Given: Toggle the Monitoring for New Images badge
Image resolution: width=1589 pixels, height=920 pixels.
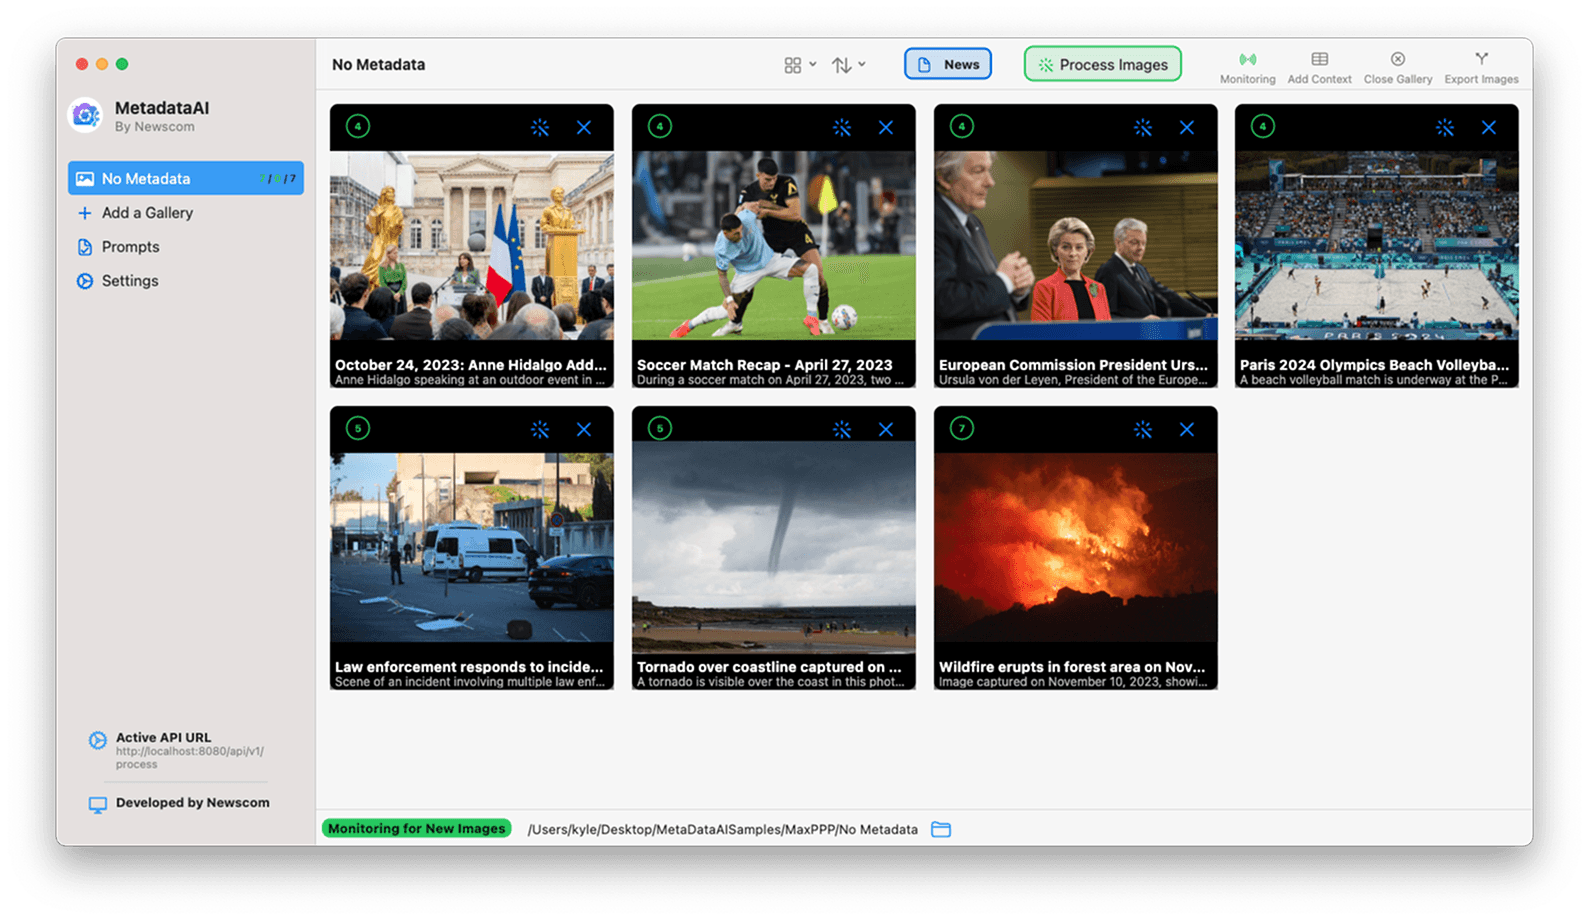Looking at the screenshot, I should pyautogui.click(x=416, y=829).
